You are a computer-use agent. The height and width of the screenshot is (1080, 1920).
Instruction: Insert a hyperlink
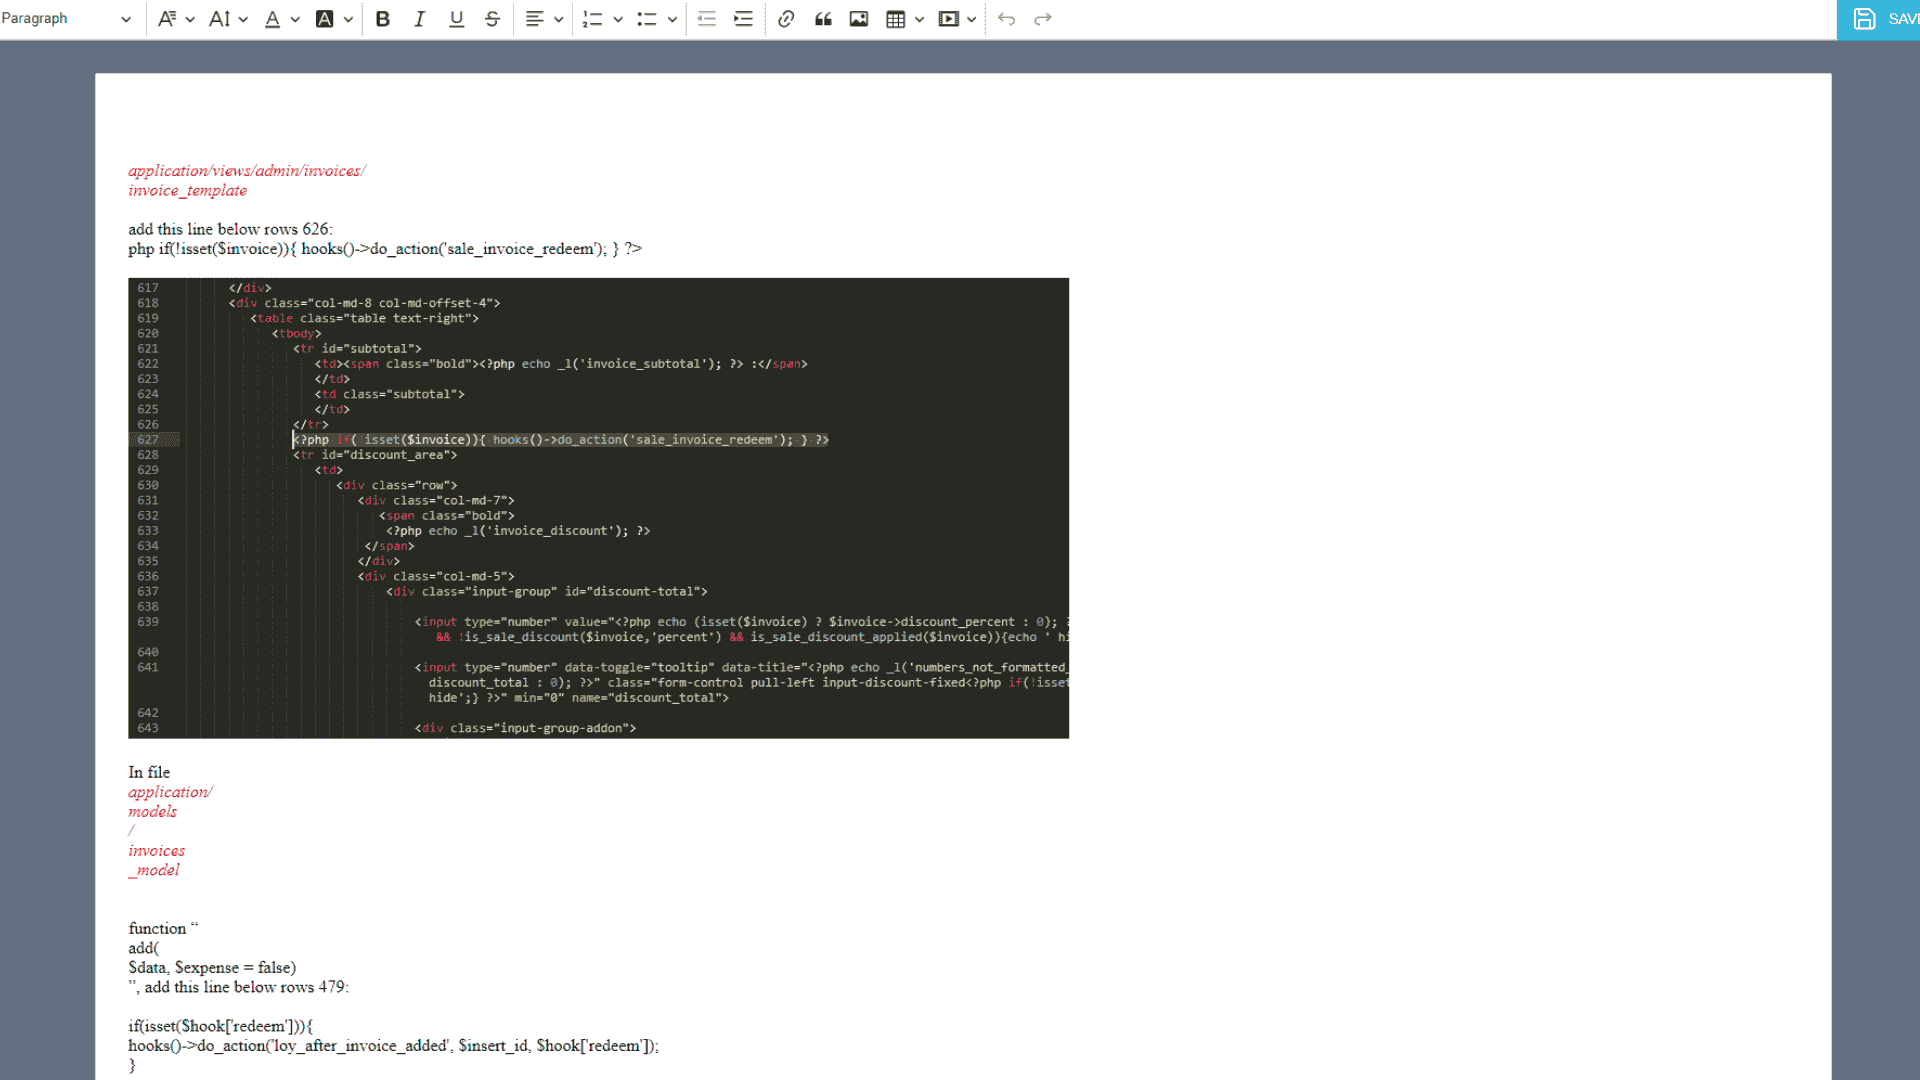[x=786, y=19]
